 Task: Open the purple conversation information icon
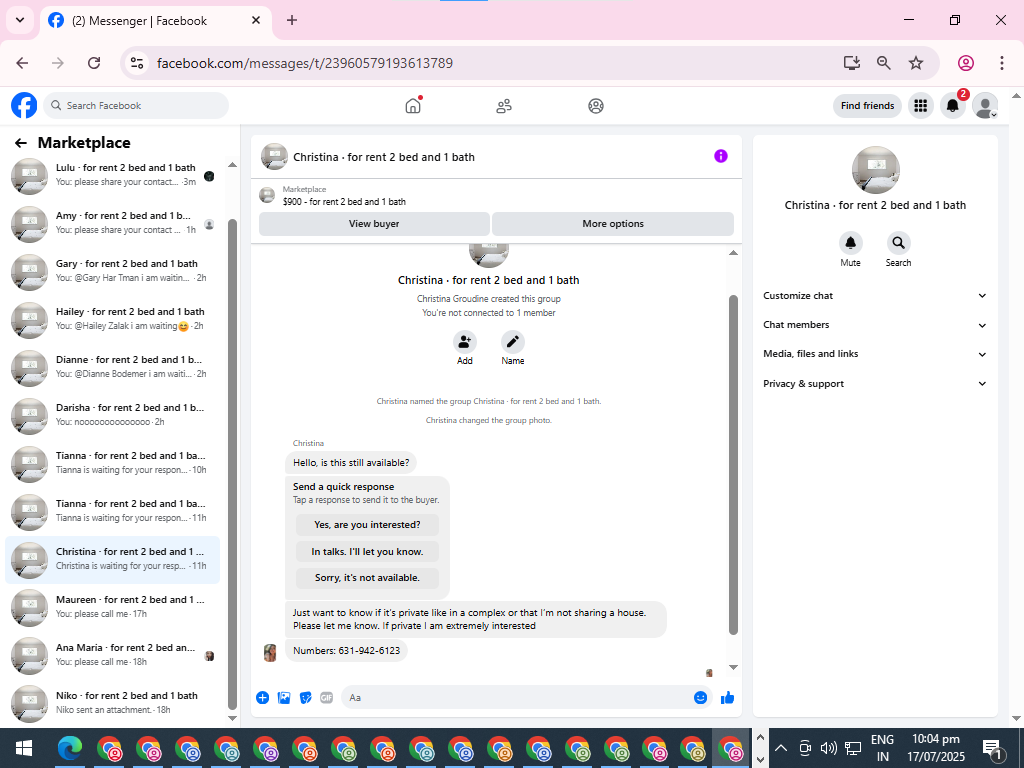(x=720, y=156)
